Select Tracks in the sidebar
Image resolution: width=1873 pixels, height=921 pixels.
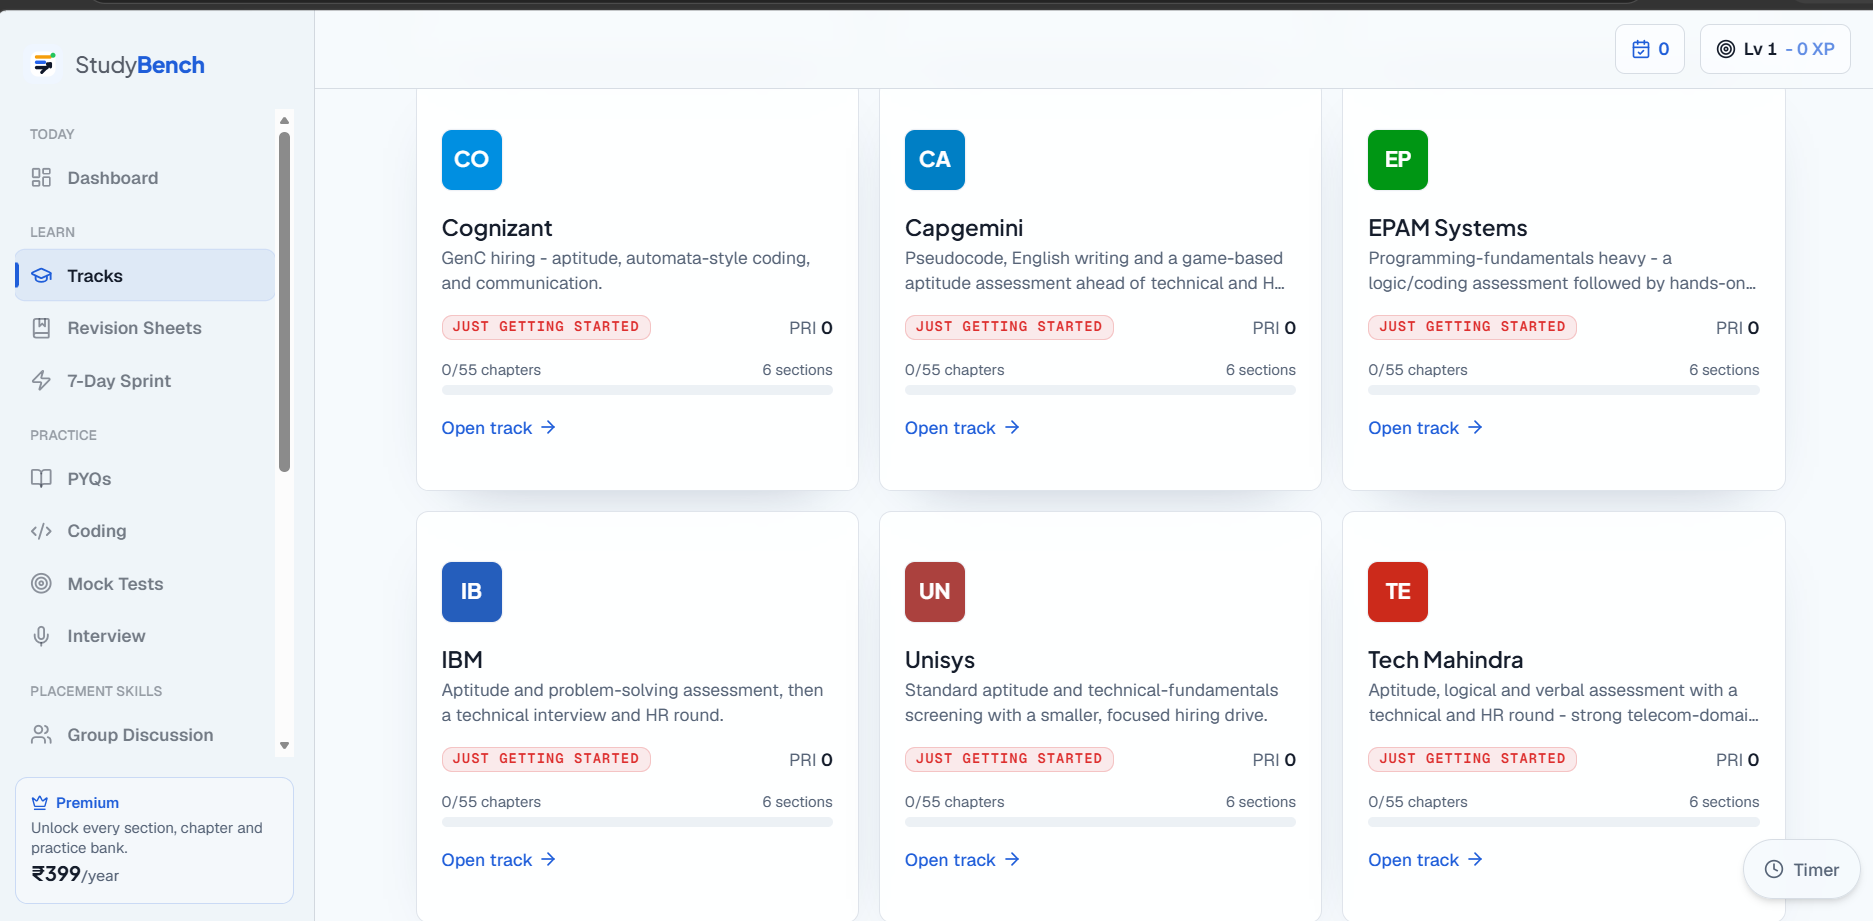coord(145,276)
